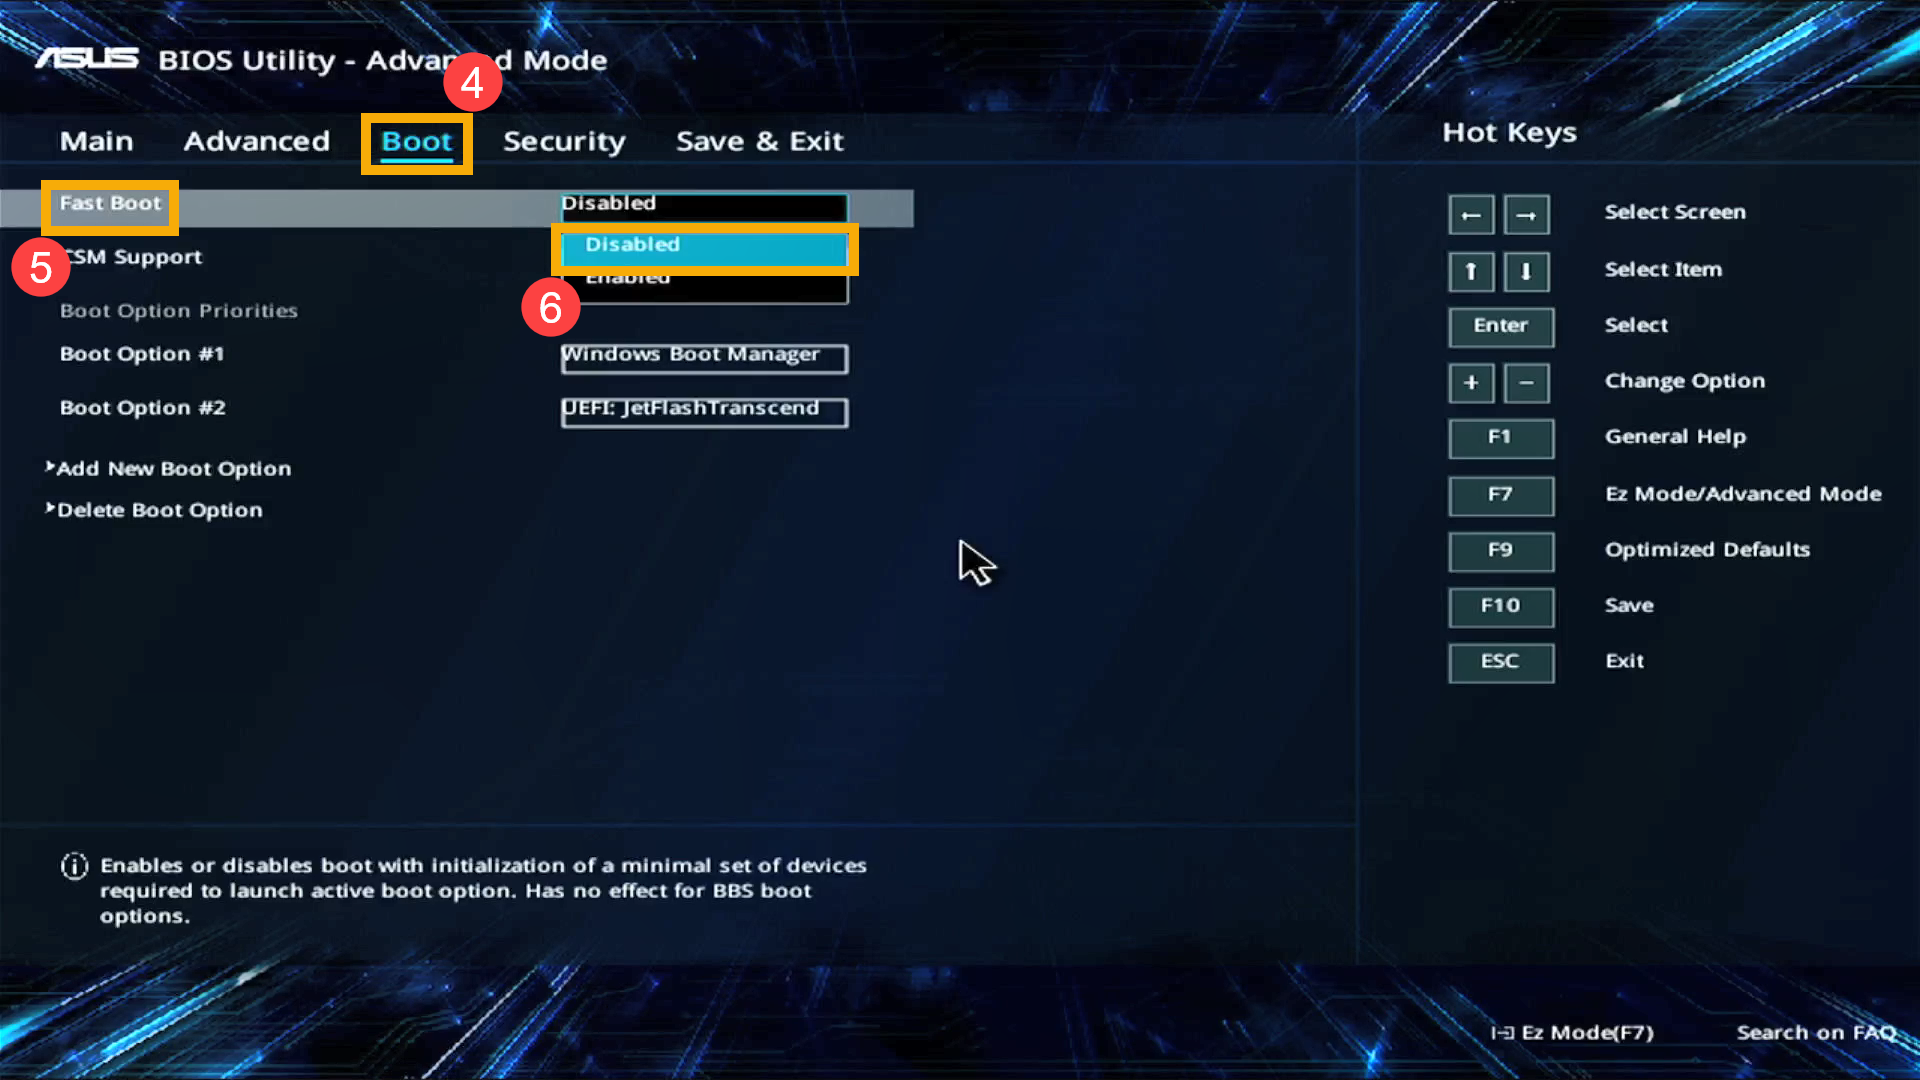The width and height of the screenshot is (1920, 1080).
Task: Open Add New Boot Option
Action: tap(174, 468)
